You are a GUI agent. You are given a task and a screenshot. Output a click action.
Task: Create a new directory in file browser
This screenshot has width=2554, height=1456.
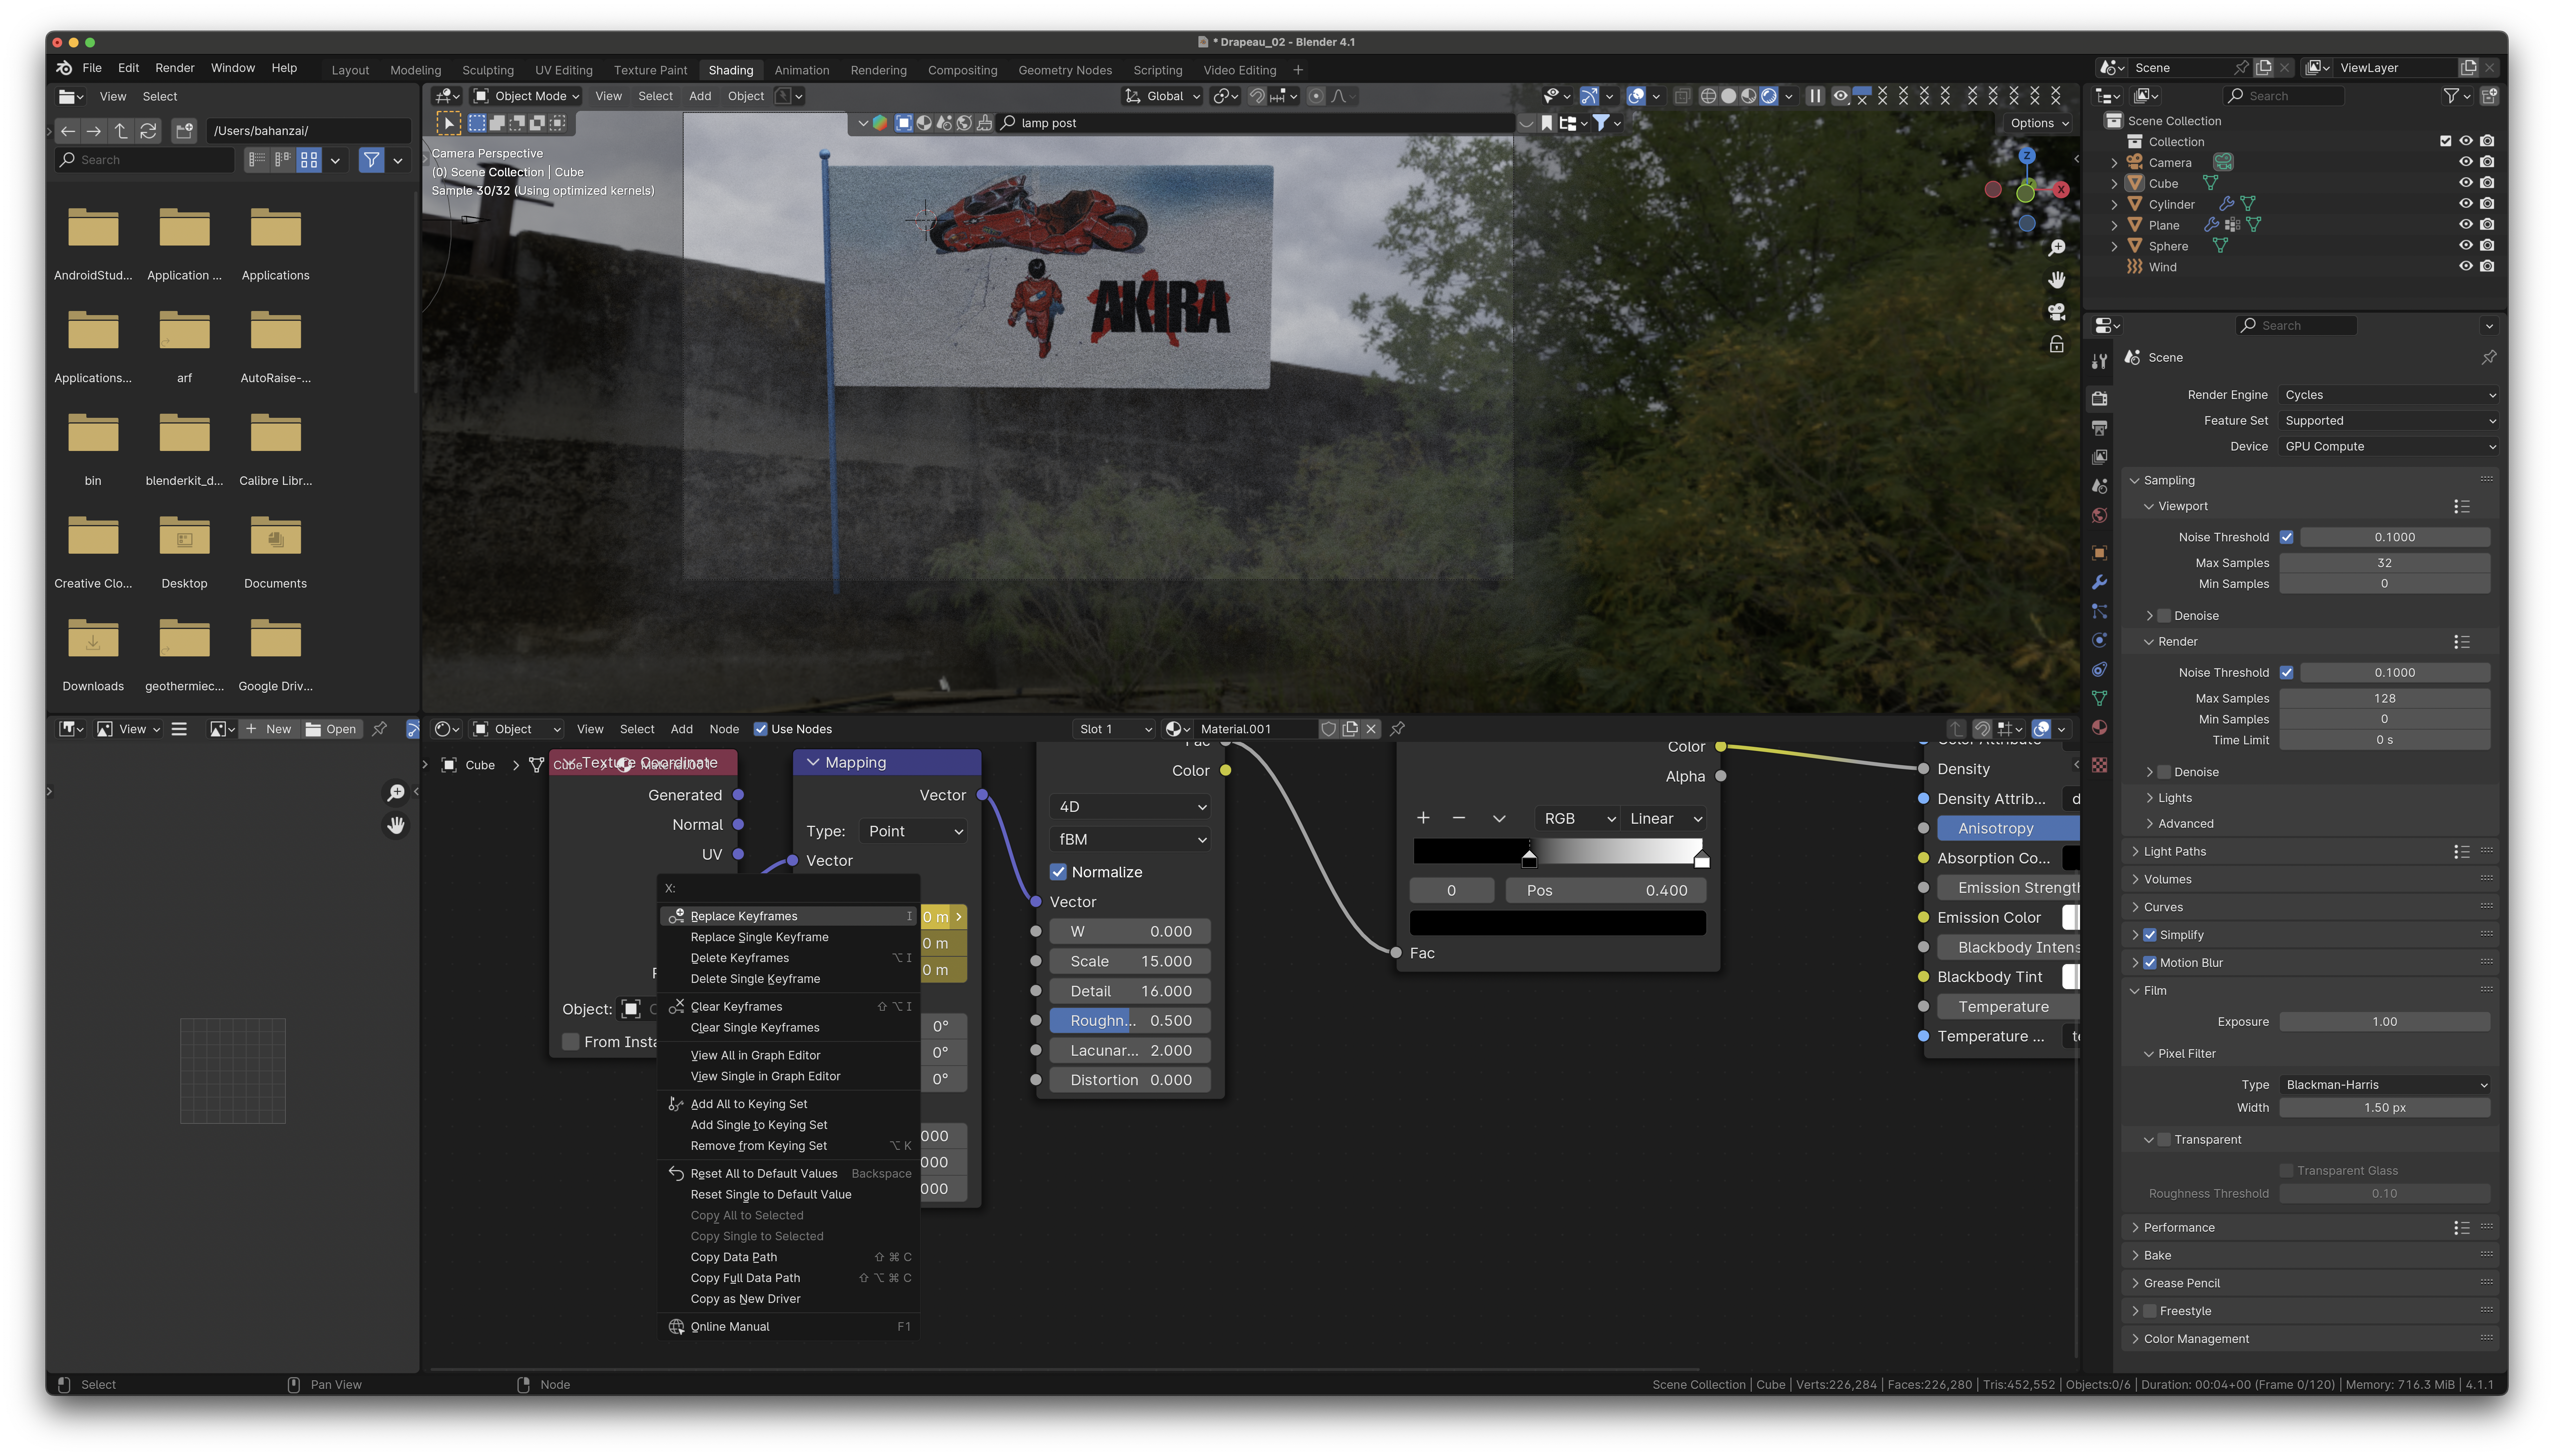[184, 131]
